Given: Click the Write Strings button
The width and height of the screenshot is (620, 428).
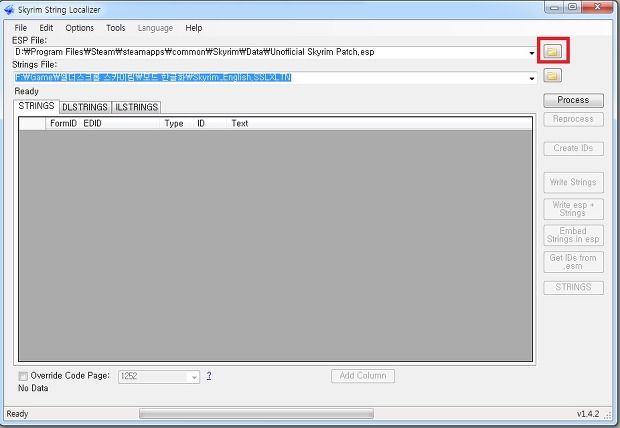Looking at the screenshot, I should coord(573,182).
